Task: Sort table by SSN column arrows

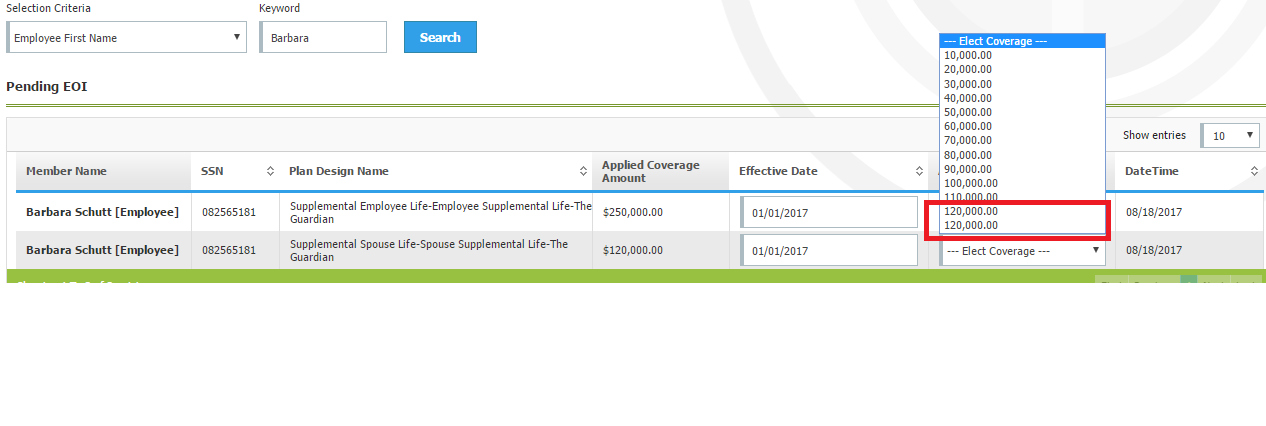Action: point(269,171)
